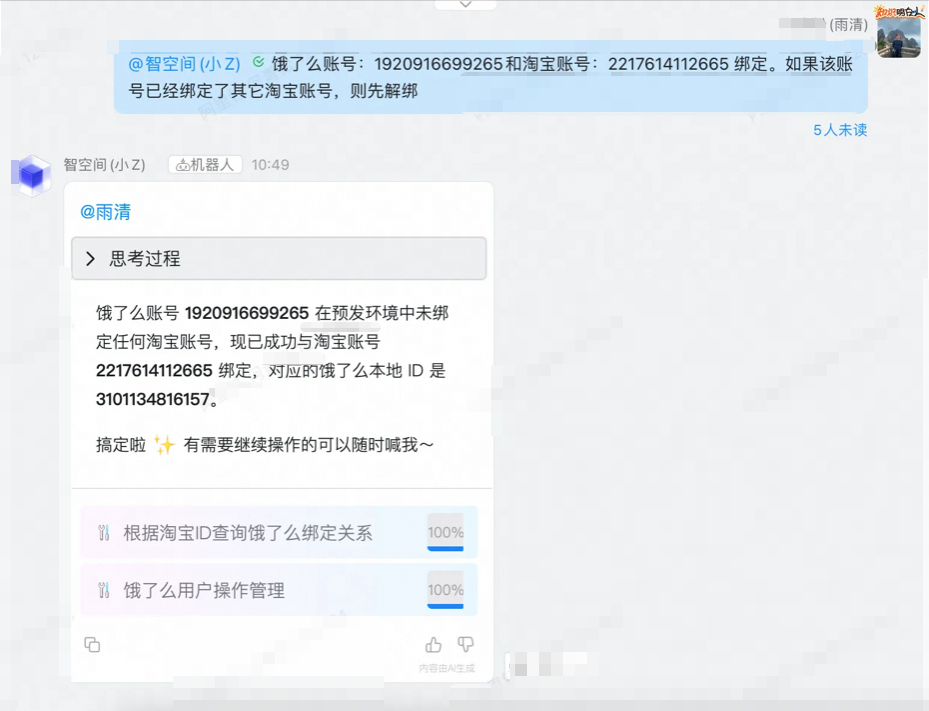Viewport: 929px width, 711px height.
Task: Click the green checkmark in the quoted message
Action: [x=260, y=62]
